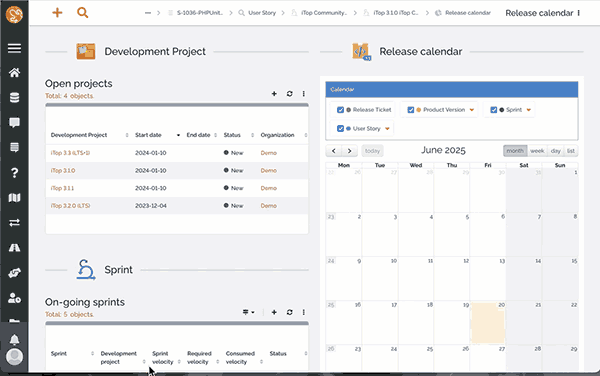Open the user admin sidebar icon
Screen dimensions: 600x376
(14, 298)
